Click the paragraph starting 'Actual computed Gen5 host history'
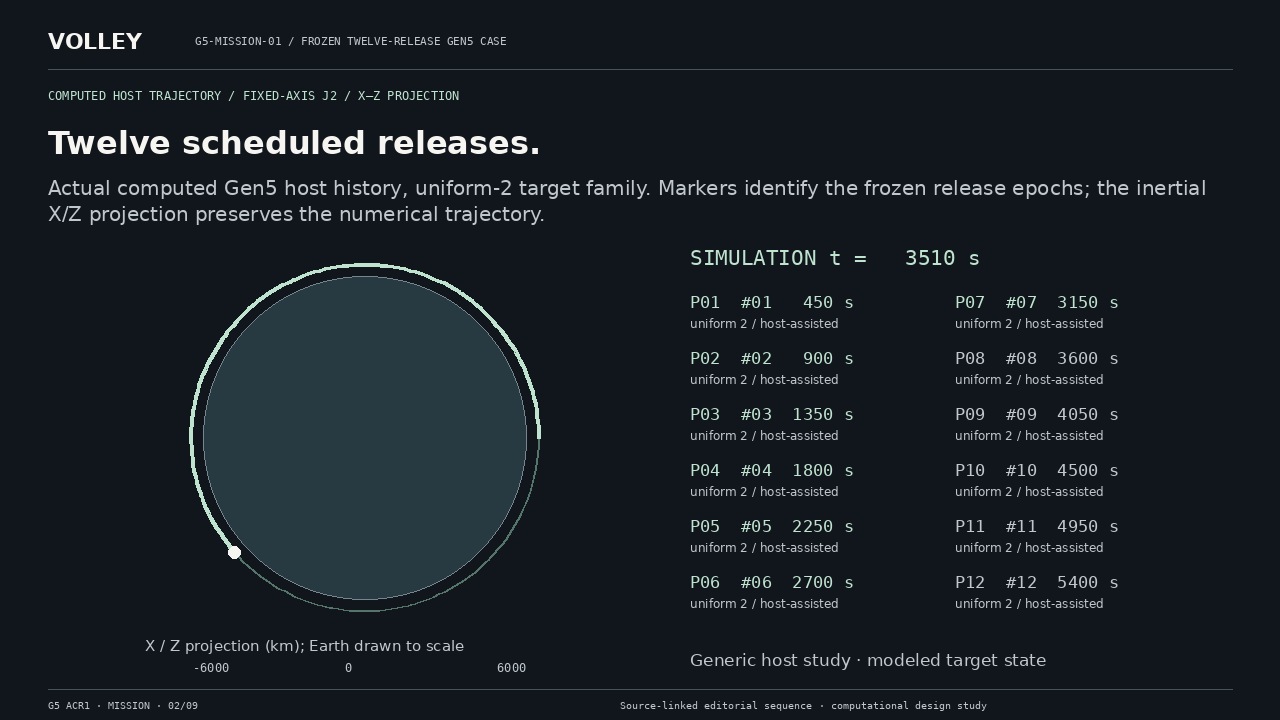The width and height of the screenshot is (1280, 720). tap(627, 201)
